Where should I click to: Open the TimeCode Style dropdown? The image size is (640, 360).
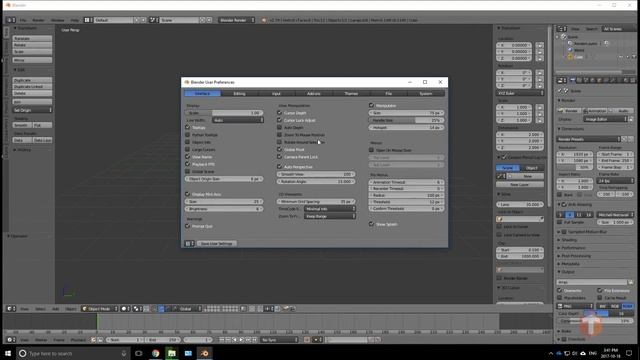tap(330, 209)
